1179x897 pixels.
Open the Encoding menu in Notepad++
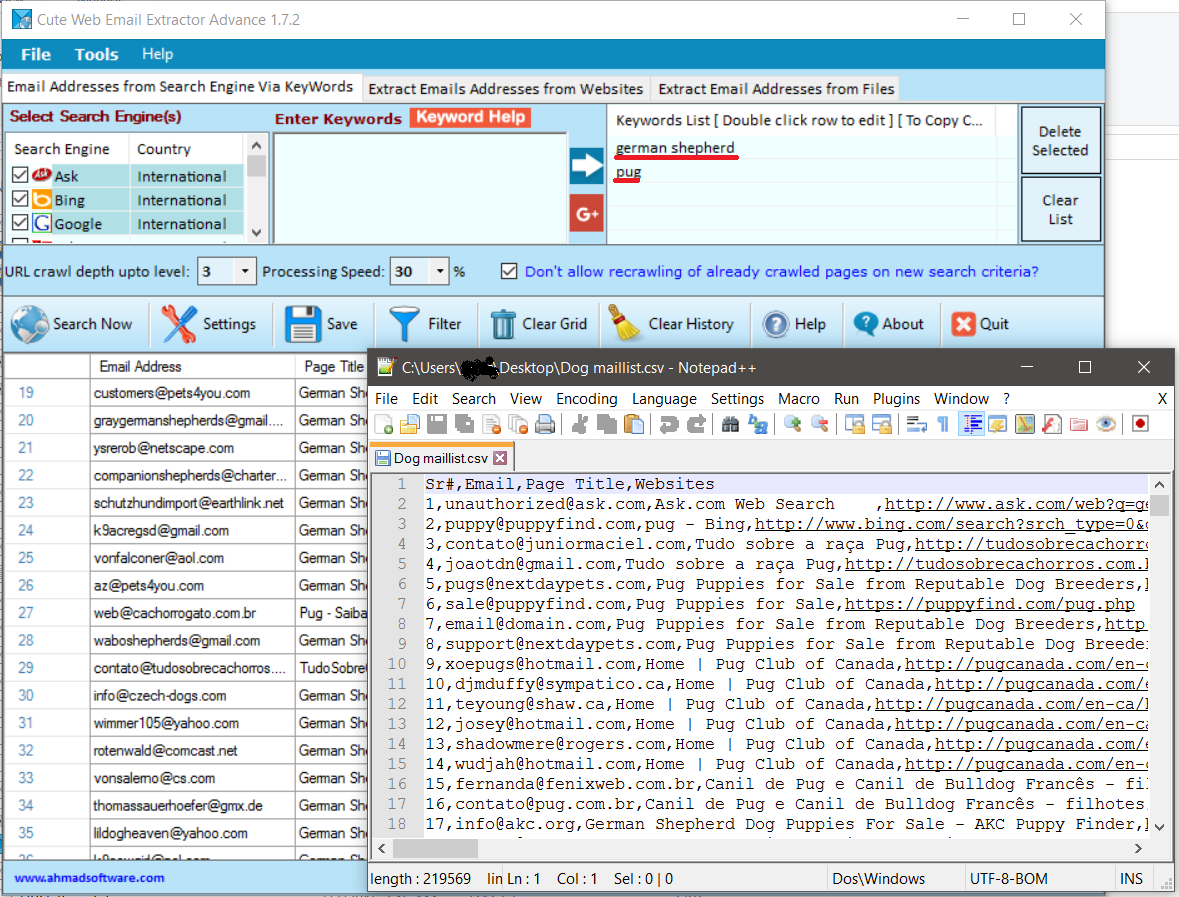586,399
